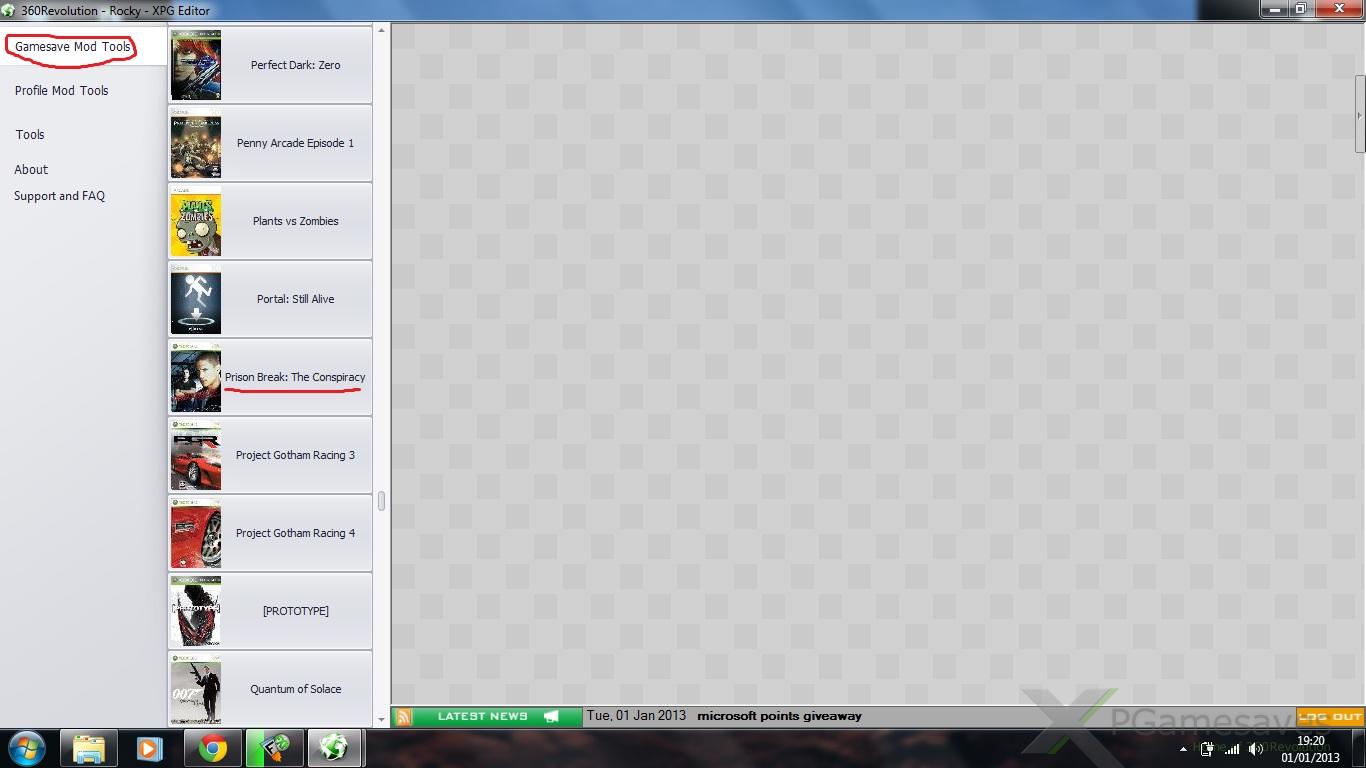
Task: Click the Perfect Dark: Zero cover art
Action: (196, 65)
